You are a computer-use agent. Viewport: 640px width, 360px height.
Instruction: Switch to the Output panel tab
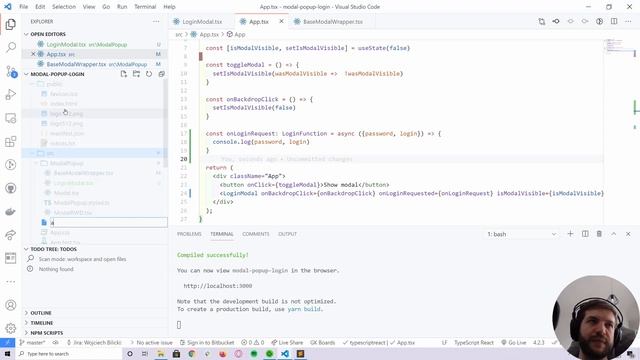[x=287, y=234]
